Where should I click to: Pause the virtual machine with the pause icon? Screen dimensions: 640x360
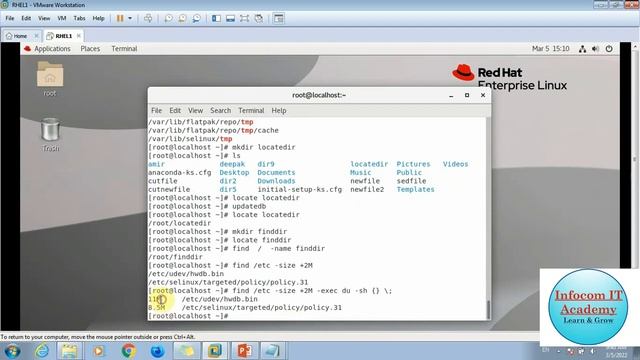click(120, 18)
